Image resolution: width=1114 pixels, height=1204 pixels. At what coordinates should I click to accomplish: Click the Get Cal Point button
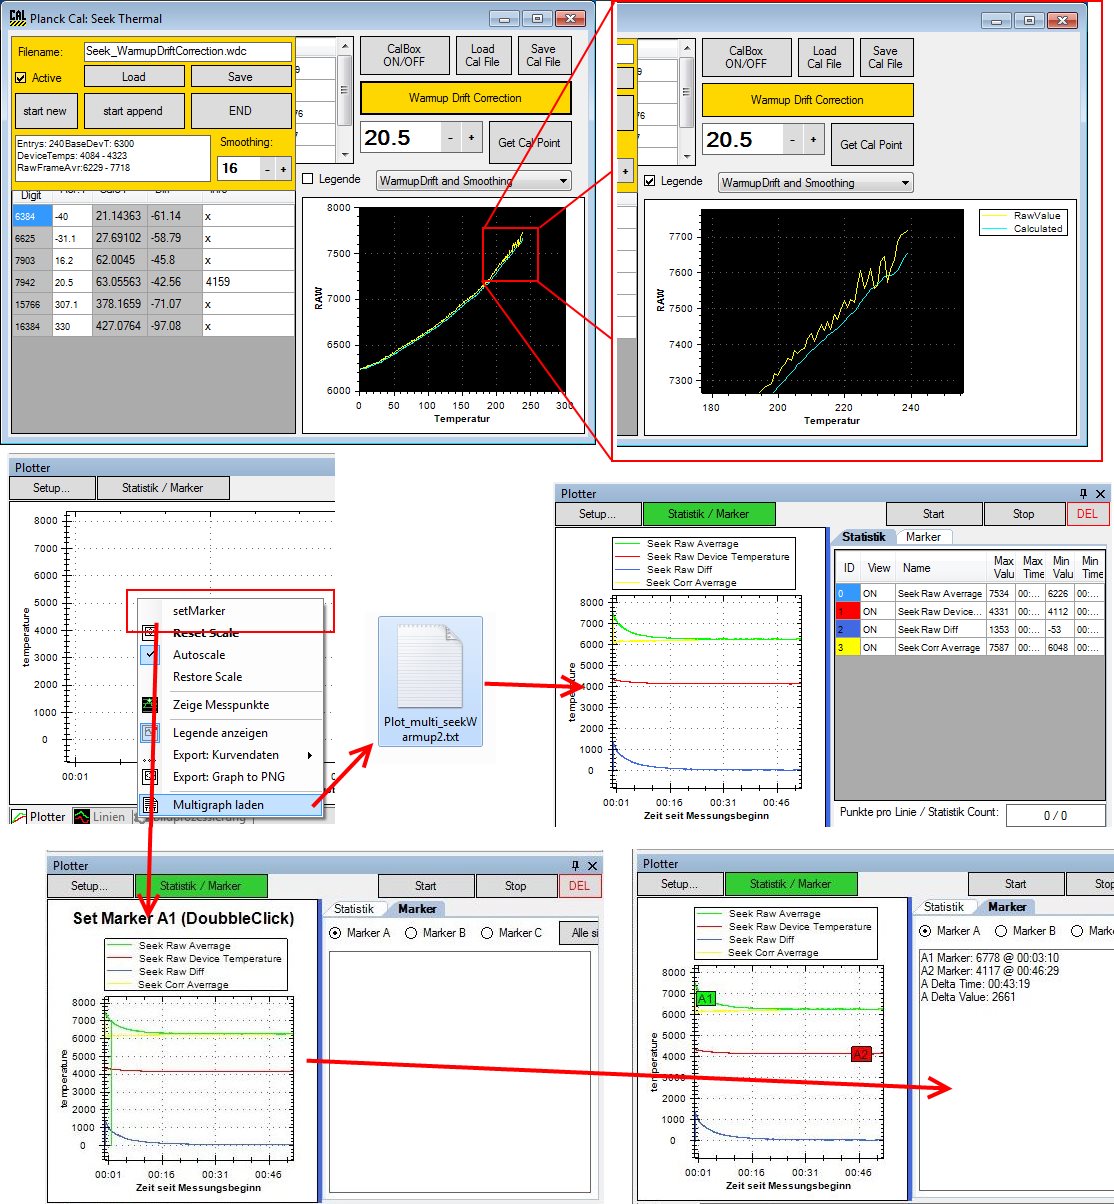529,143
